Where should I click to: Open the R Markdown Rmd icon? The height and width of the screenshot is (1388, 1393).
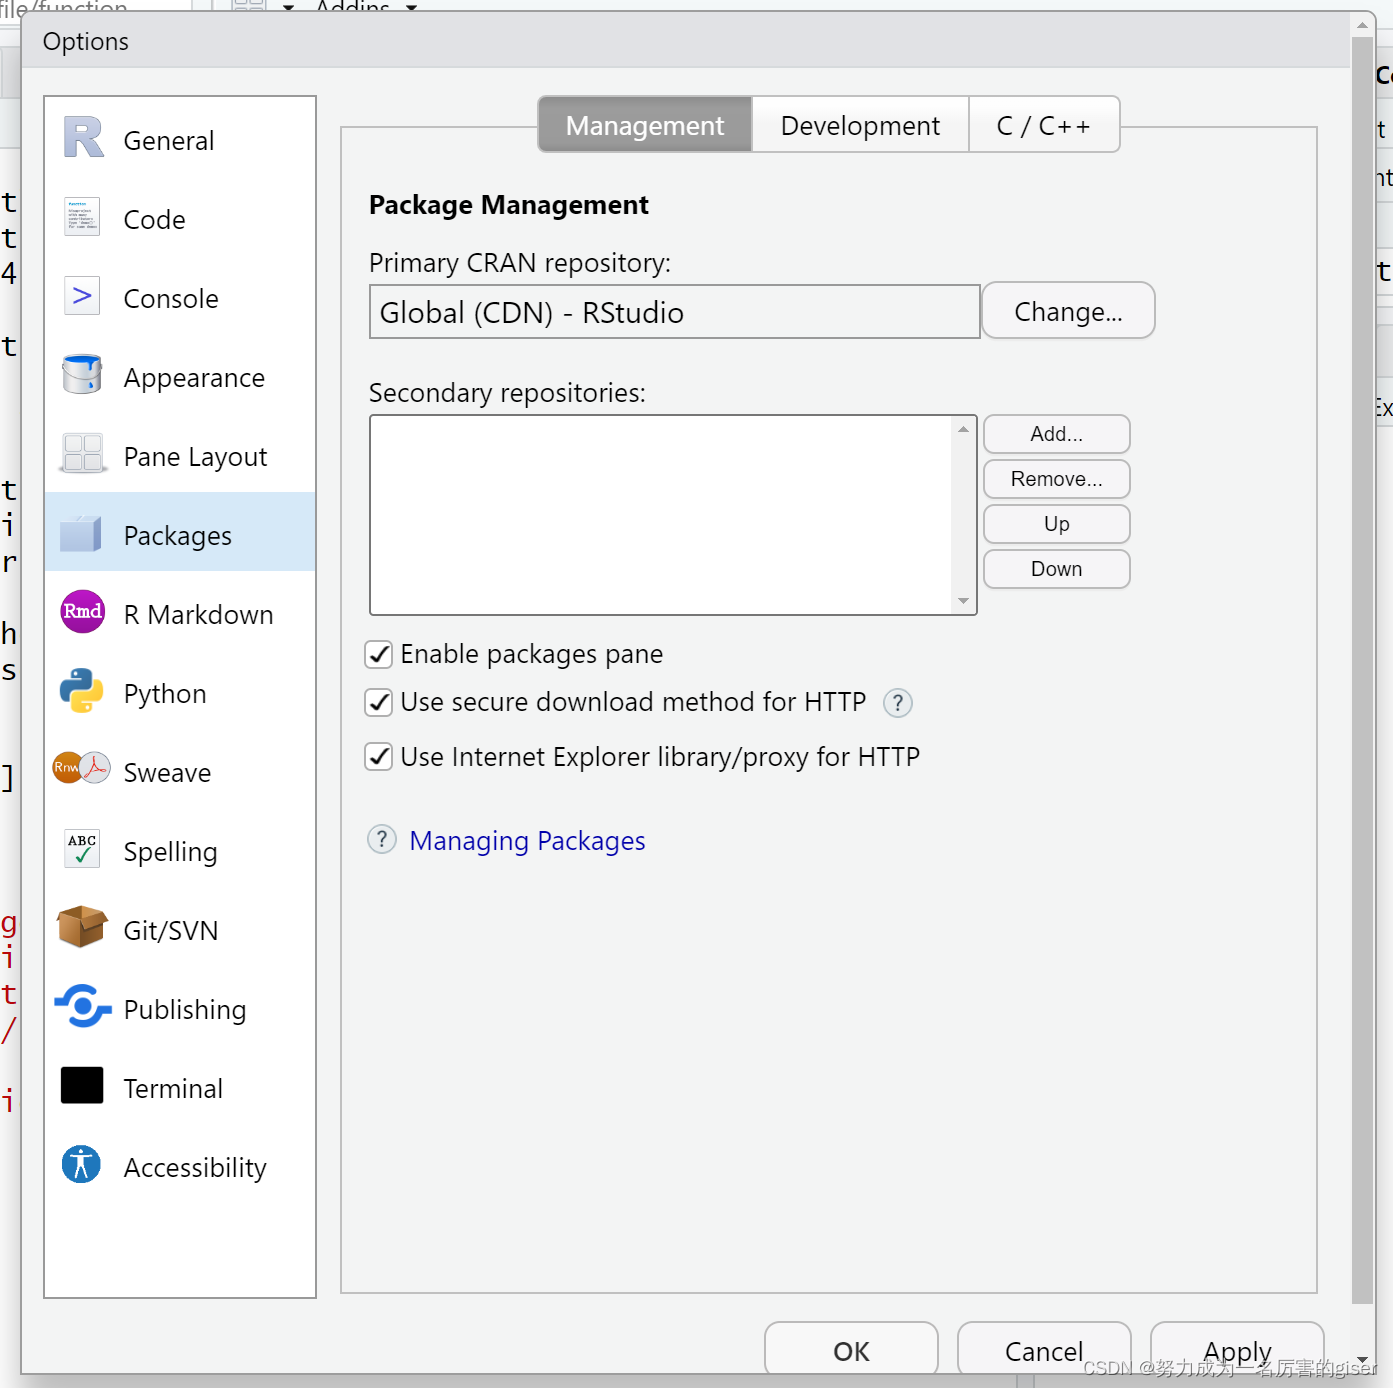tap(83, 611)
